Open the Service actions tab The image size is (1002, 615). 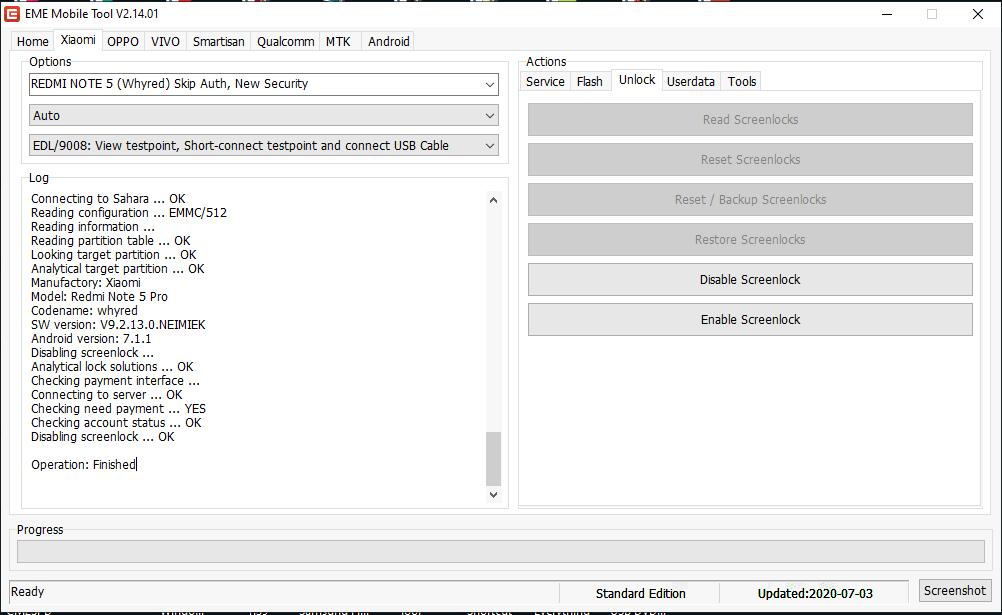tap(545, 81)
